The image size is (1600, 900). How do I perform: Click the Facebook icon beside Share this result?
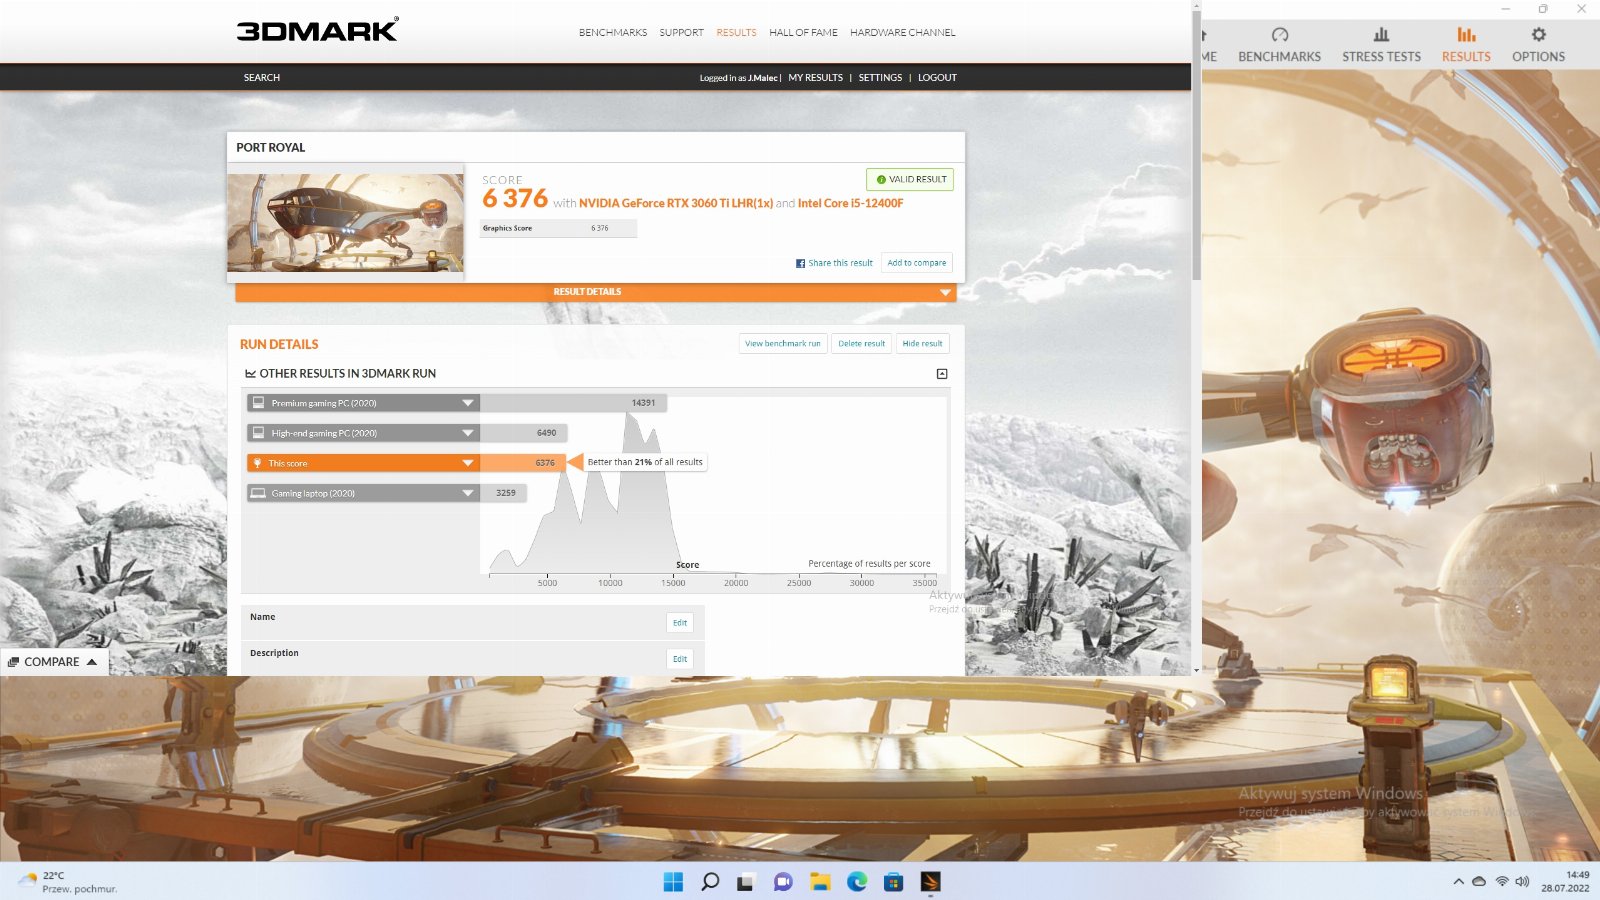click(800, 263)
